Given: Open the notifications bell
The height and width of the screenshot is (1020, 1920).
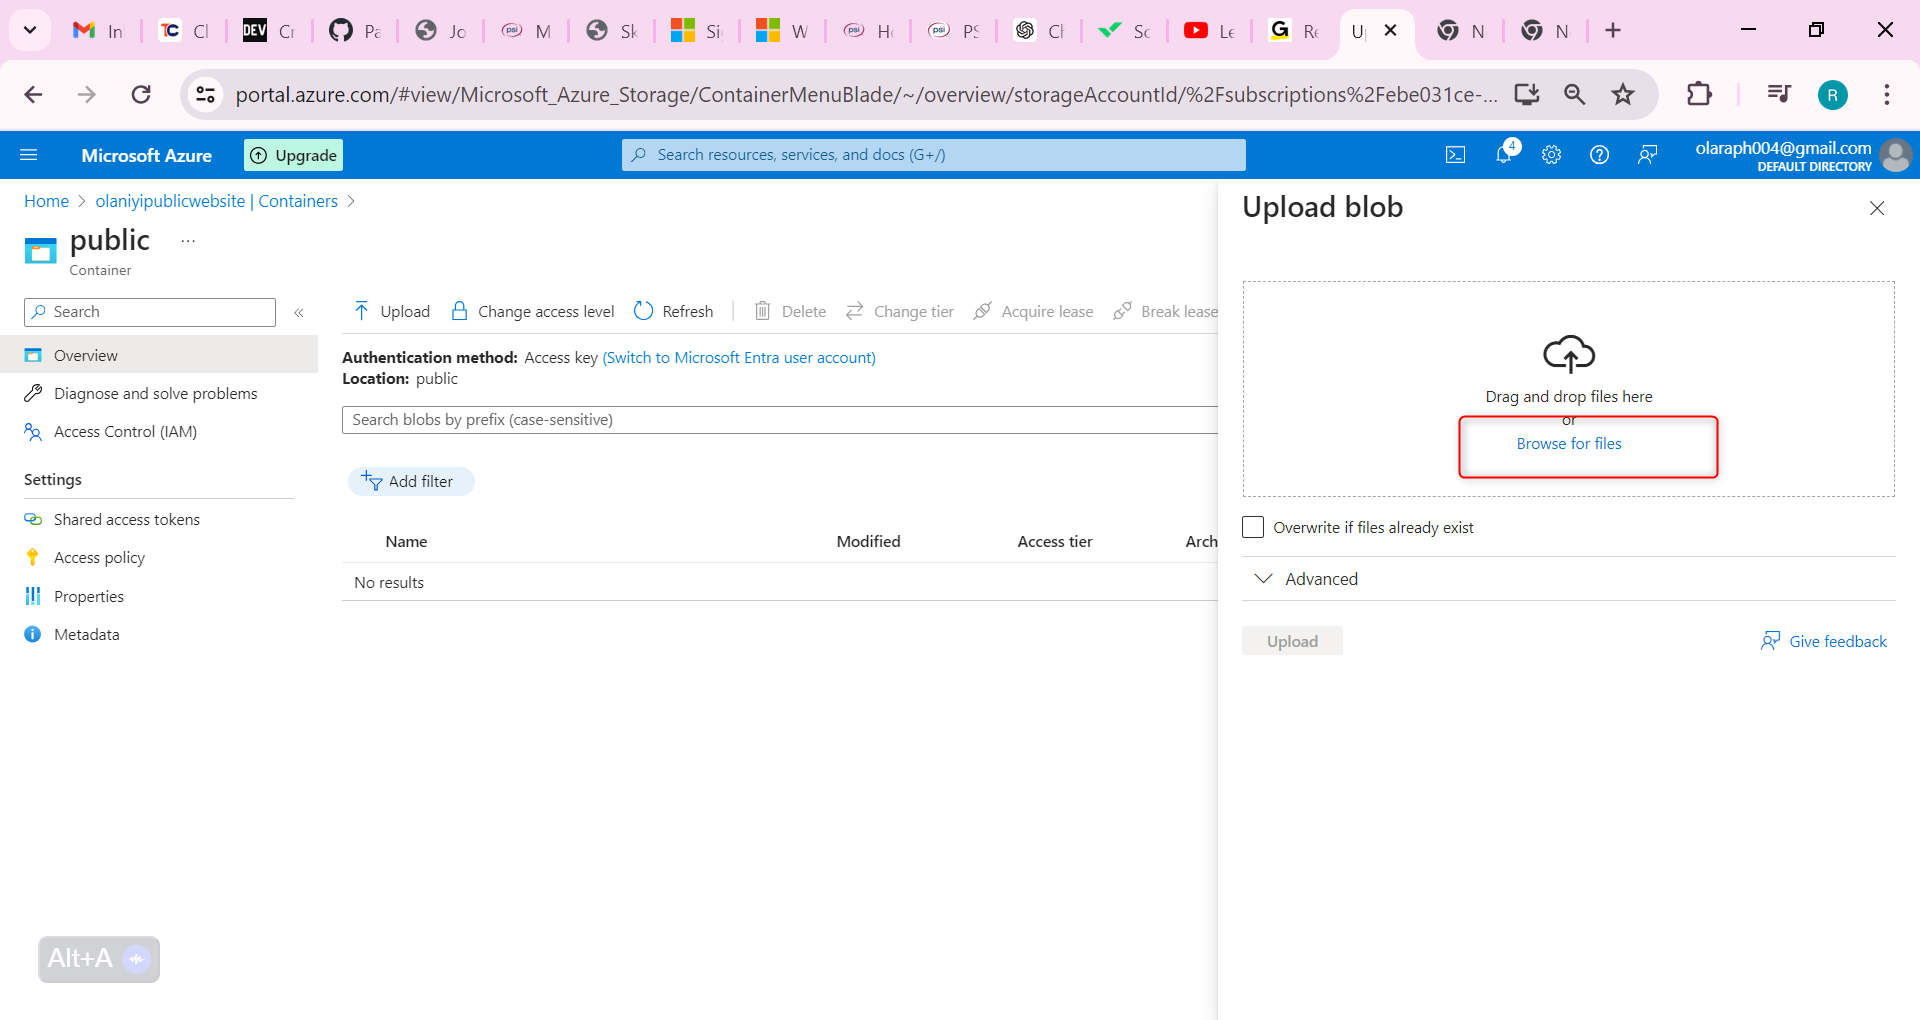Looking at the screenshot, I should click(x=1504, y=154).
